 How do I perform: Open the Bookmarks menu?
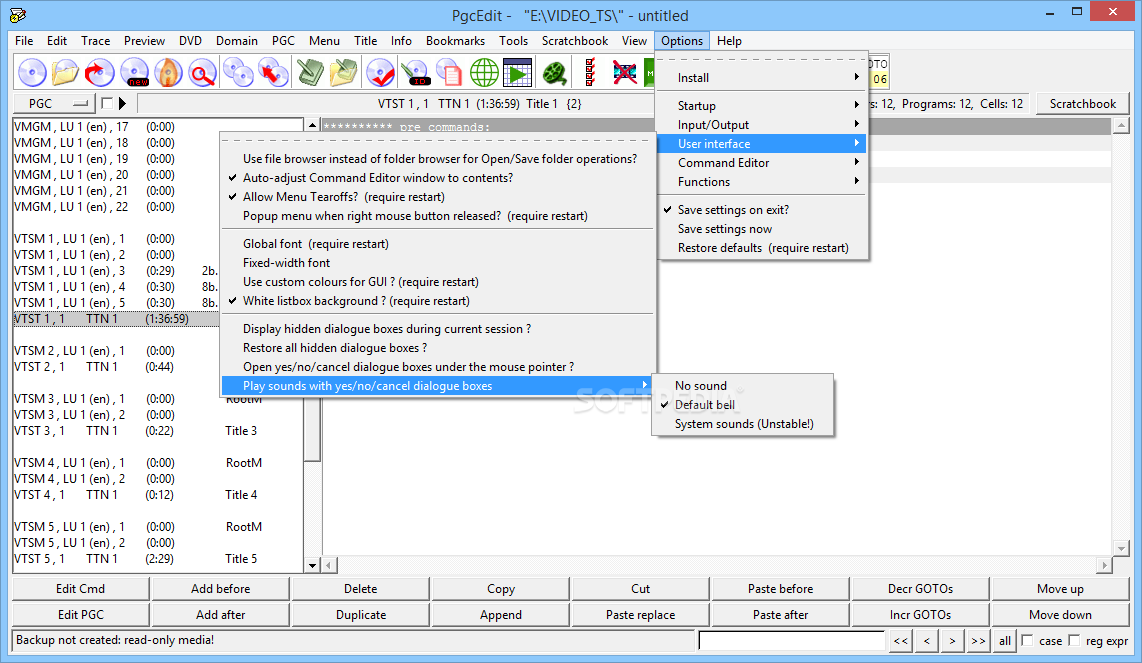455,41
